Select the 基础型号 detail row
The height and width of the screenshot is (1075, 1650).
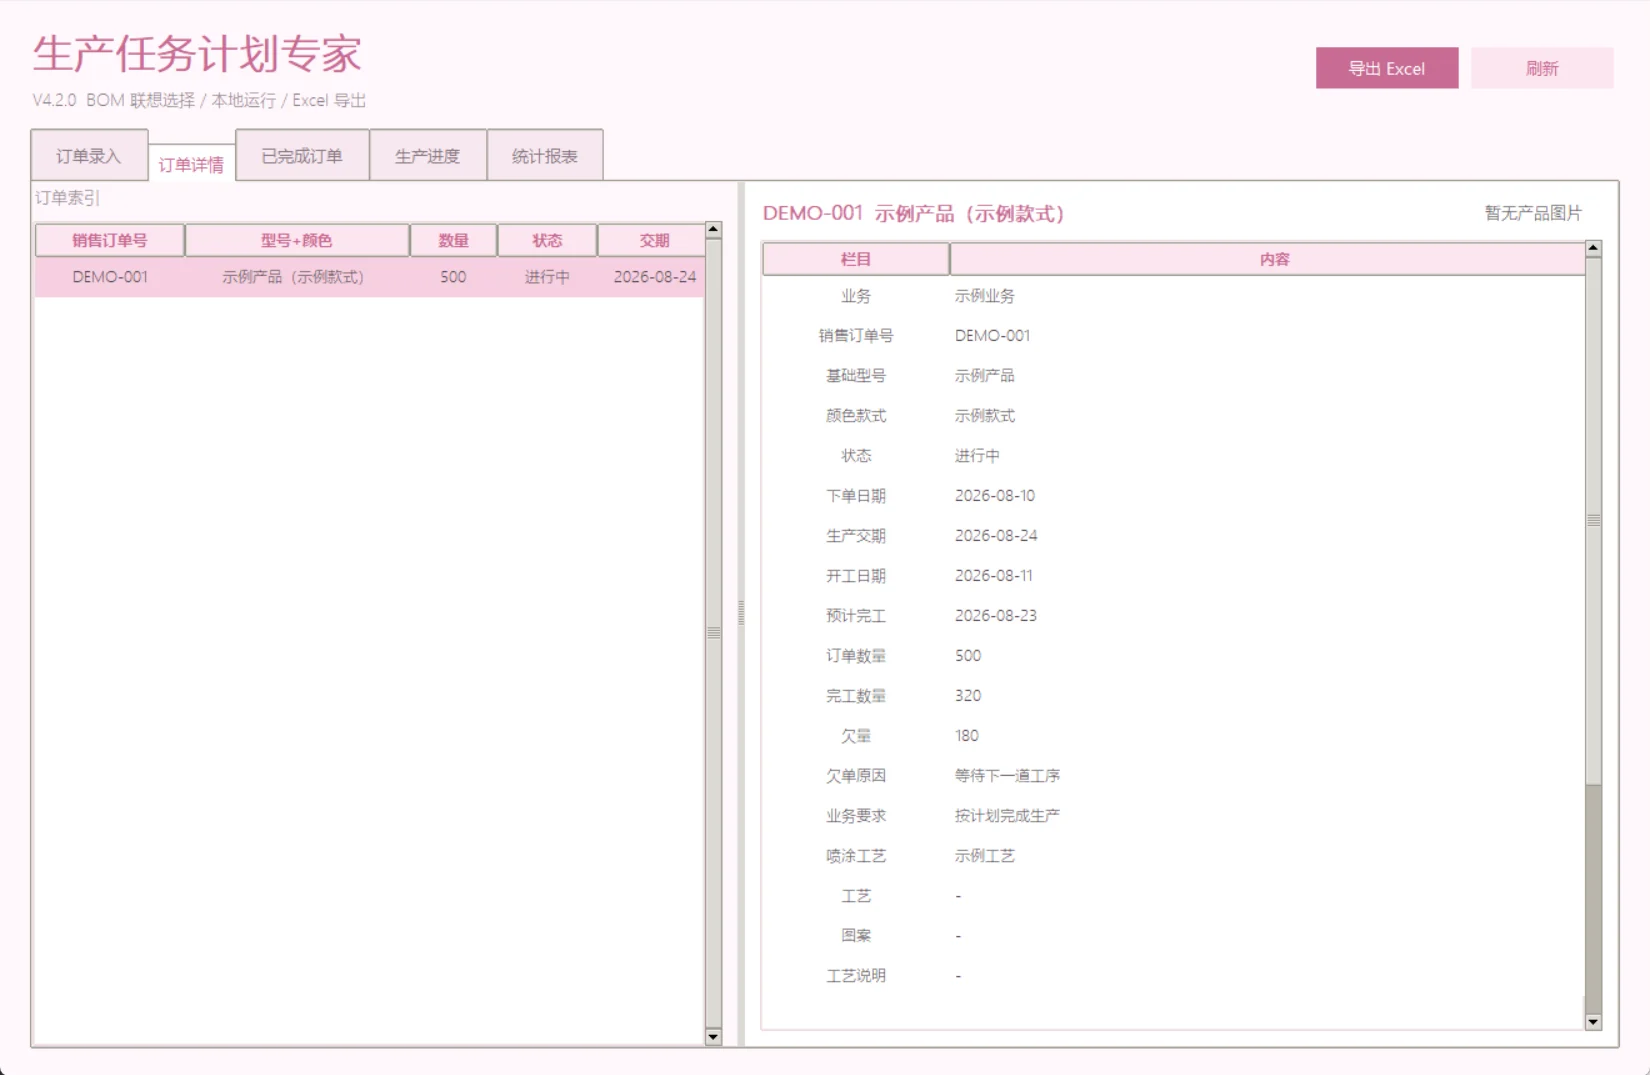click(x=1174, y=376)
